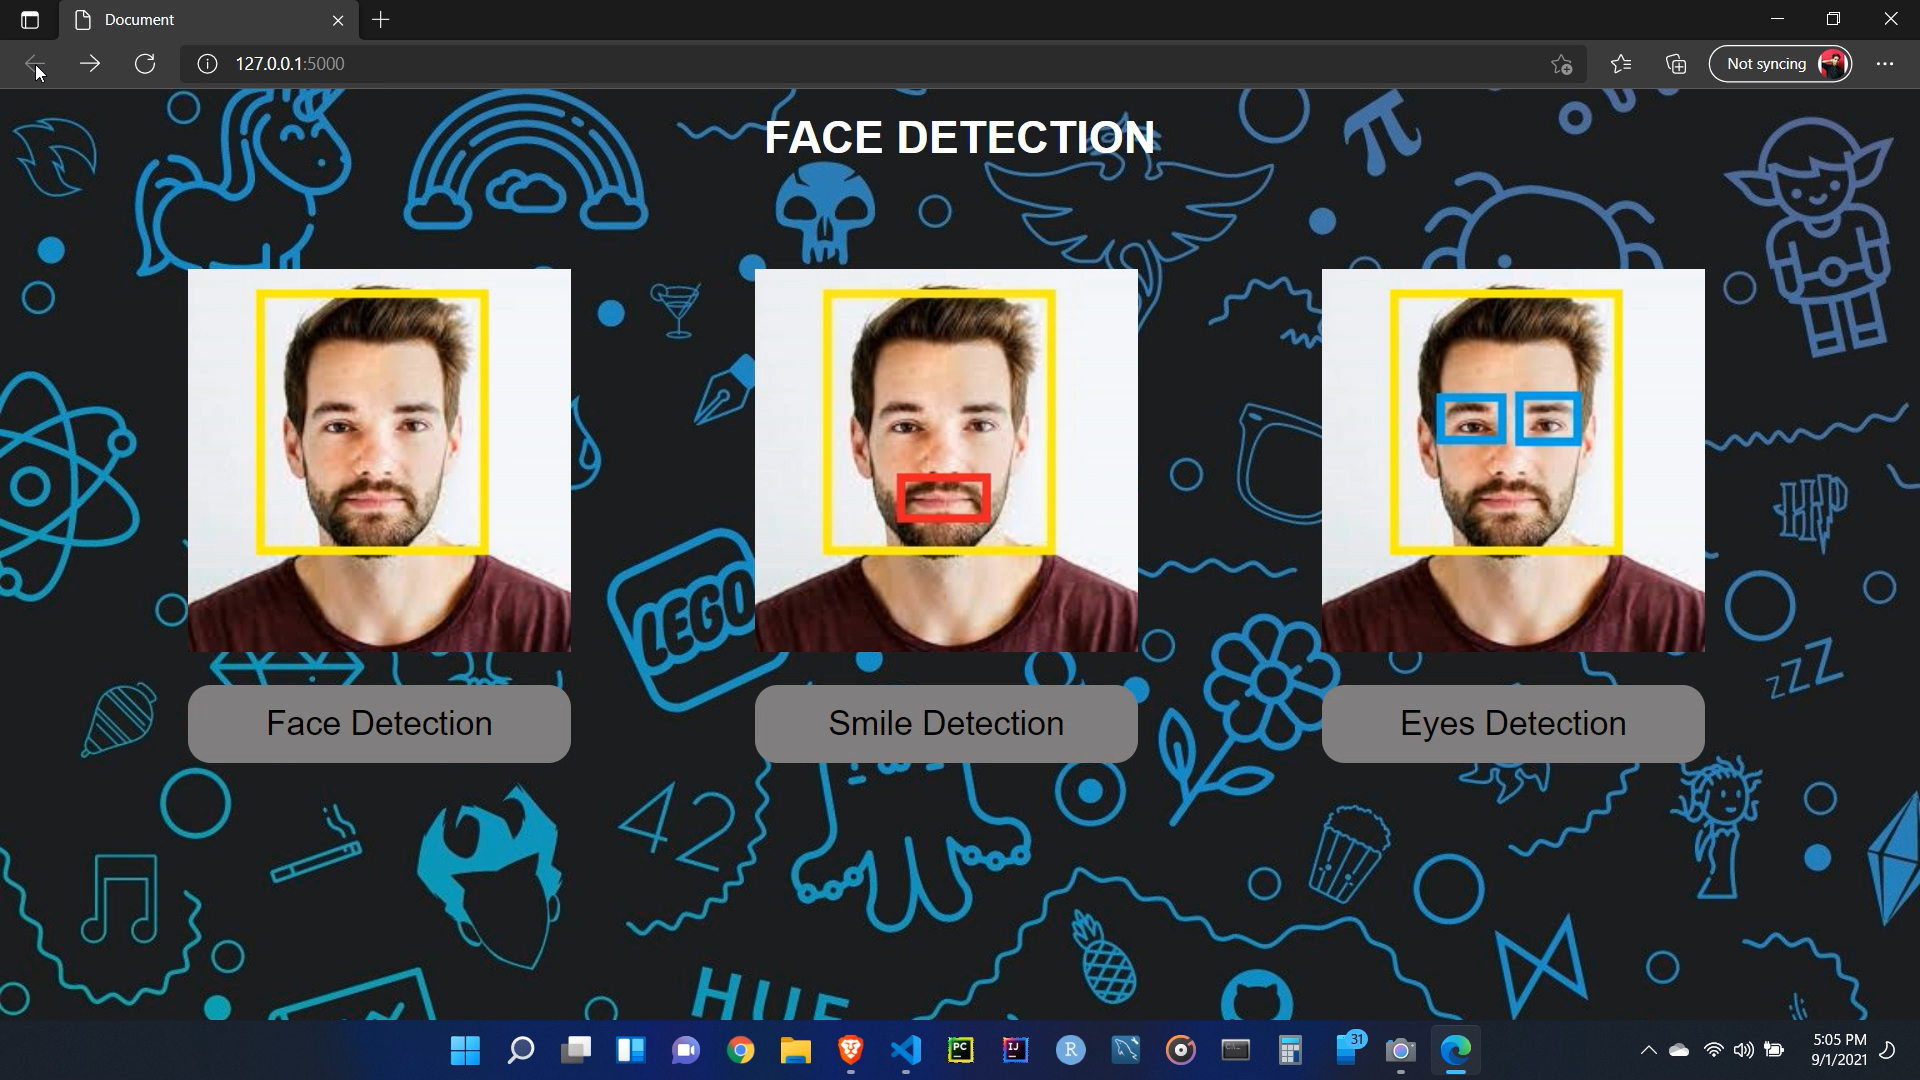
Task: Select the eyes detection image with blue boxes
Action: (1513, 460)
